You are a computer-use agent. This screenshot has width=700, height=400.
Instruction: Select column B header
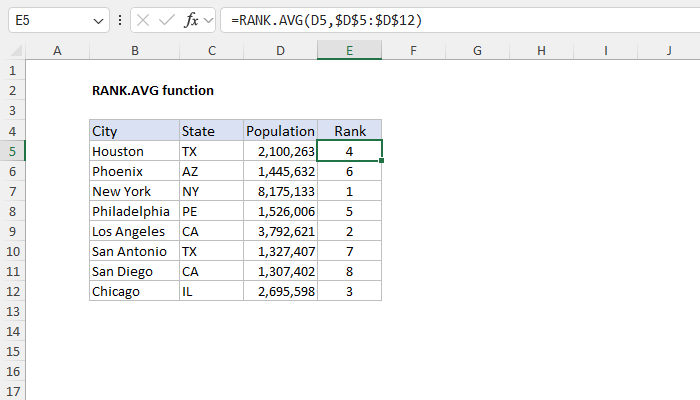coord(134,50)
